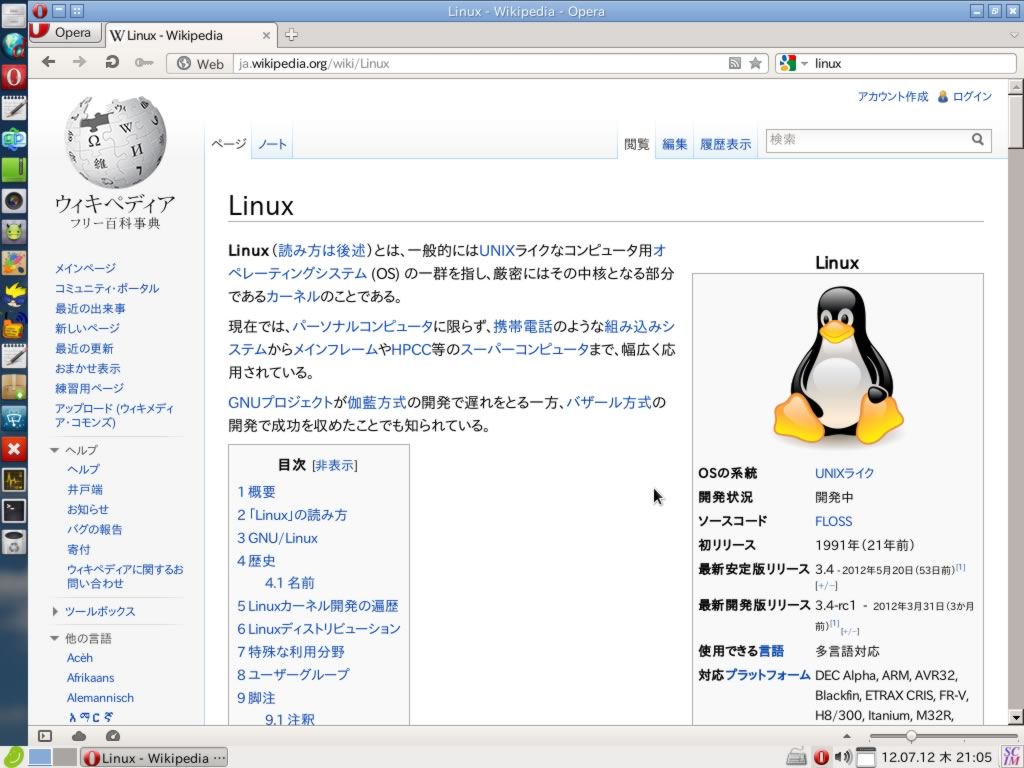Switch to the first workspace pager box
Screen dimensions: 1024x768
tap(39, 757)
